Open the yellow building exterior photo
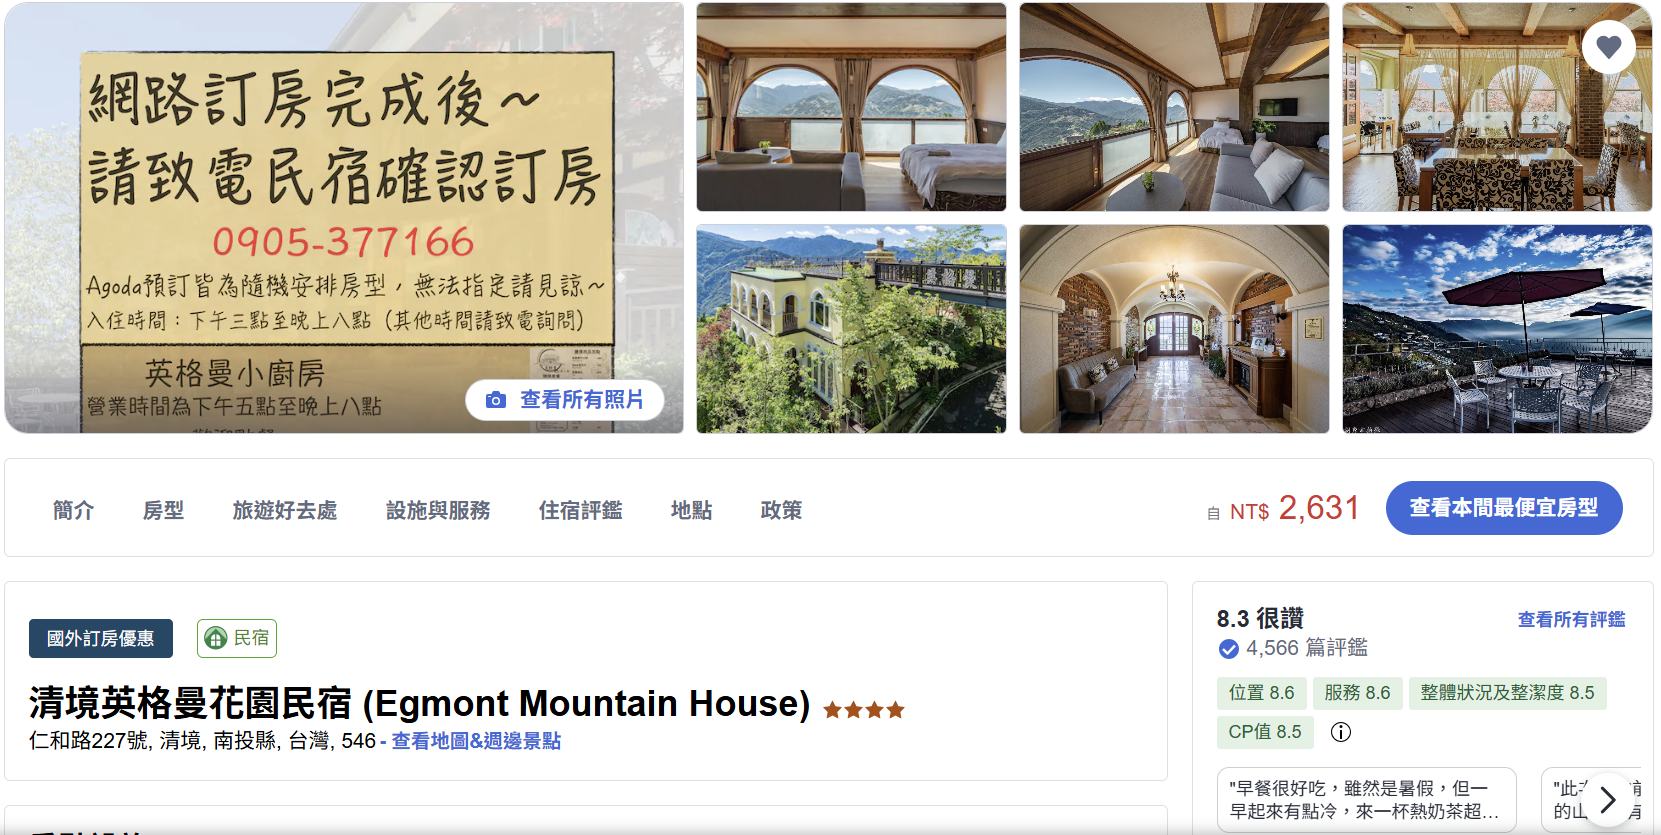This screenshot has width=1661, height=835. pyautogui.click(x=851, y=329)
